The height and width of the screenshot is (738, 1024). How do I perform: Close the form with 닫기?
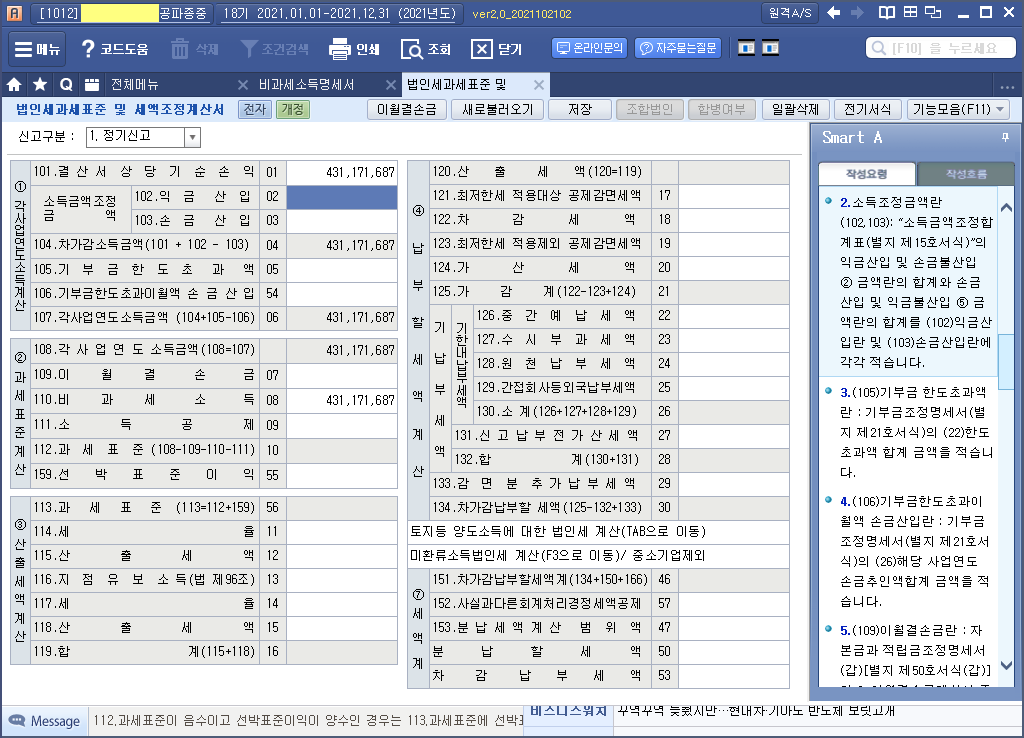coord(496,49)
